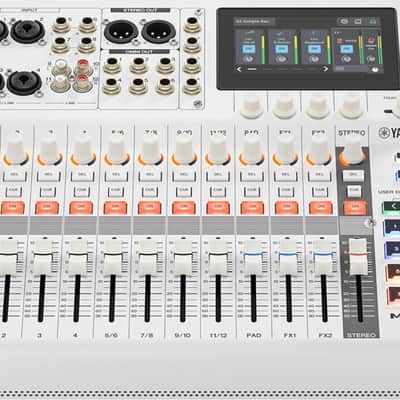Image resolution: width=400 pixels, height=400 pixels.
Task: Toggle the CUE key on channel 5/6
Action: (x=116, y=191)
